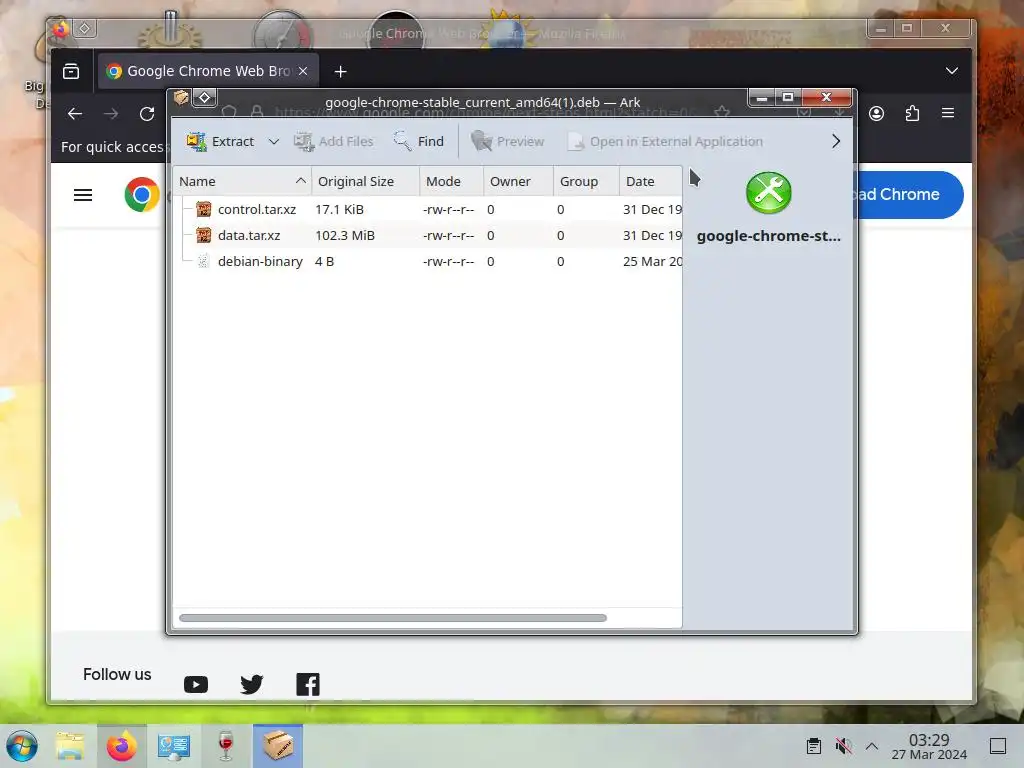Click the 17.1 KiB size cell

pos(340,209)
